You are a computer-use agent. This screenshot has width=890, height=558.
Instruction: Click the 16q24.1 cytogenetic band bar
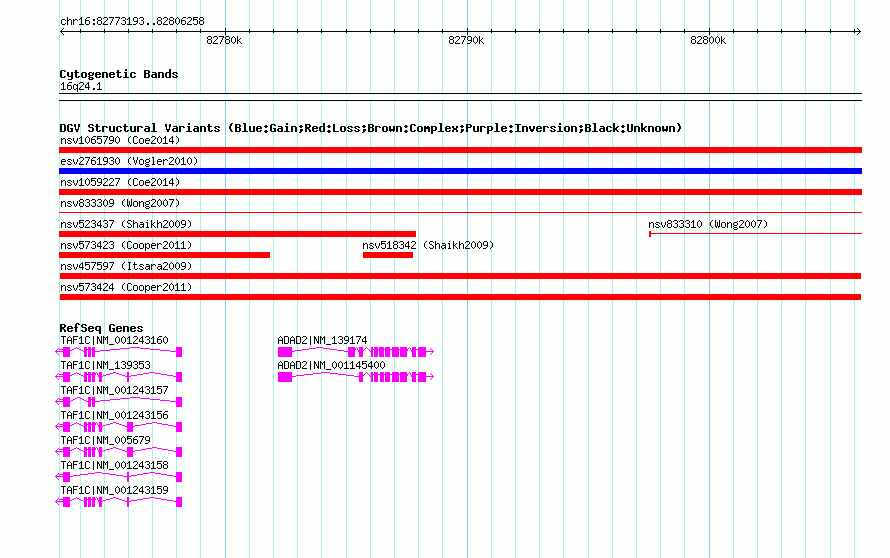pyautogui.click(x=460, y=97)
